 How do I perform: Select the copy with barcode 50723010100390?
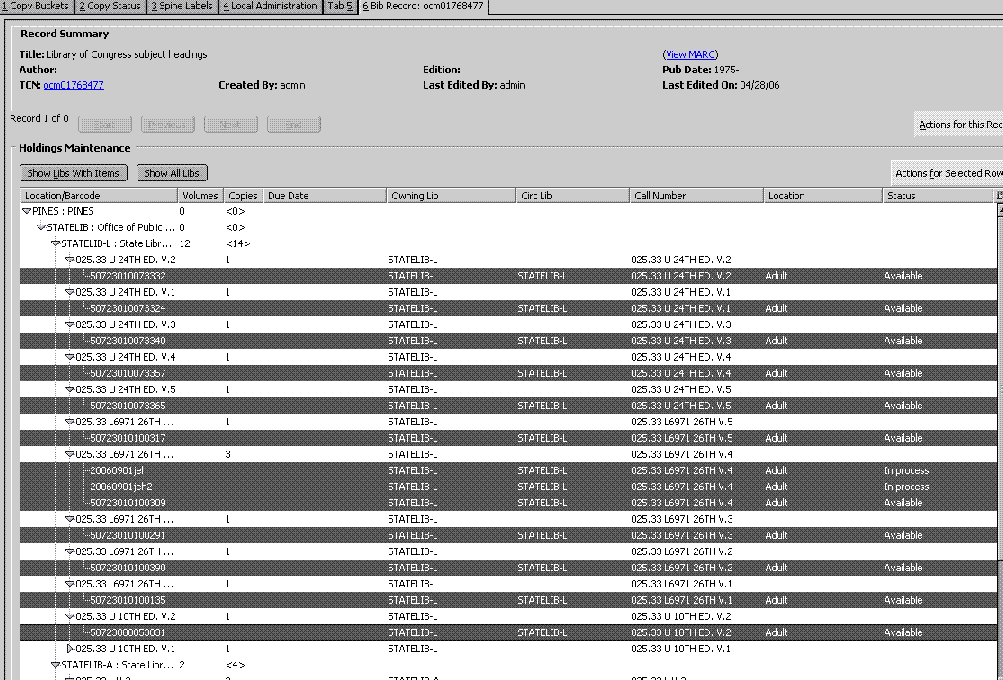(127, 568)
